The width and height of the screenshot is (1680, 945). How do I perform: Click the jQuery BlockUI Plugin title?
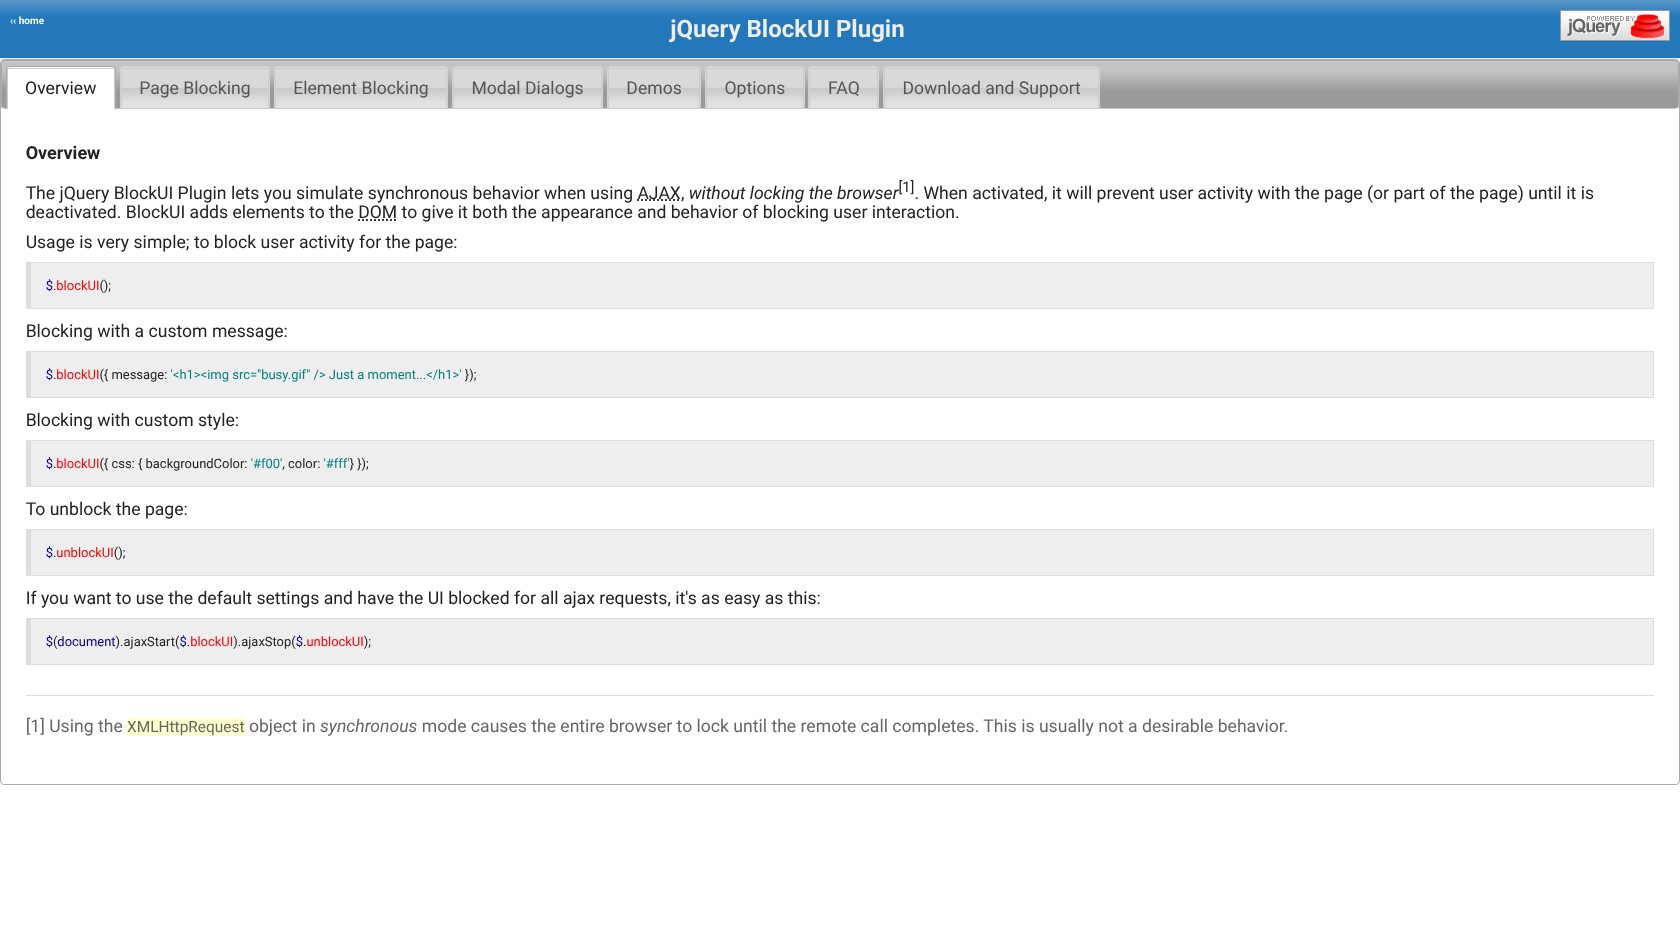click(787, 29)
